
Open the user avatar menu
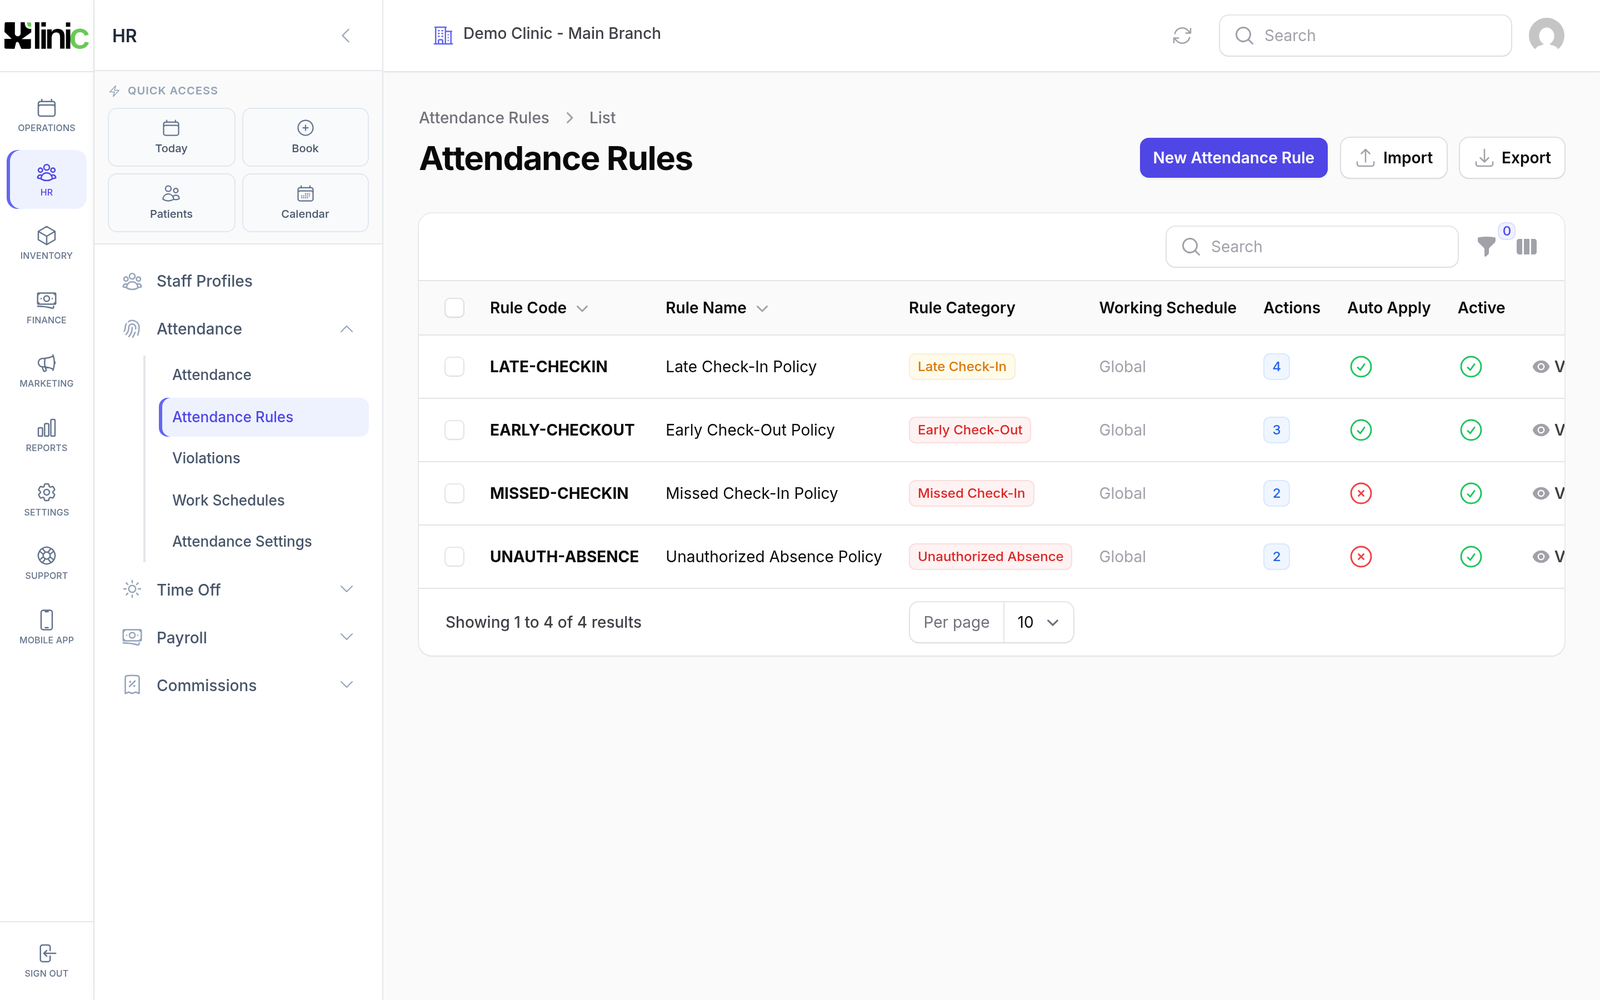(1546, 35)
